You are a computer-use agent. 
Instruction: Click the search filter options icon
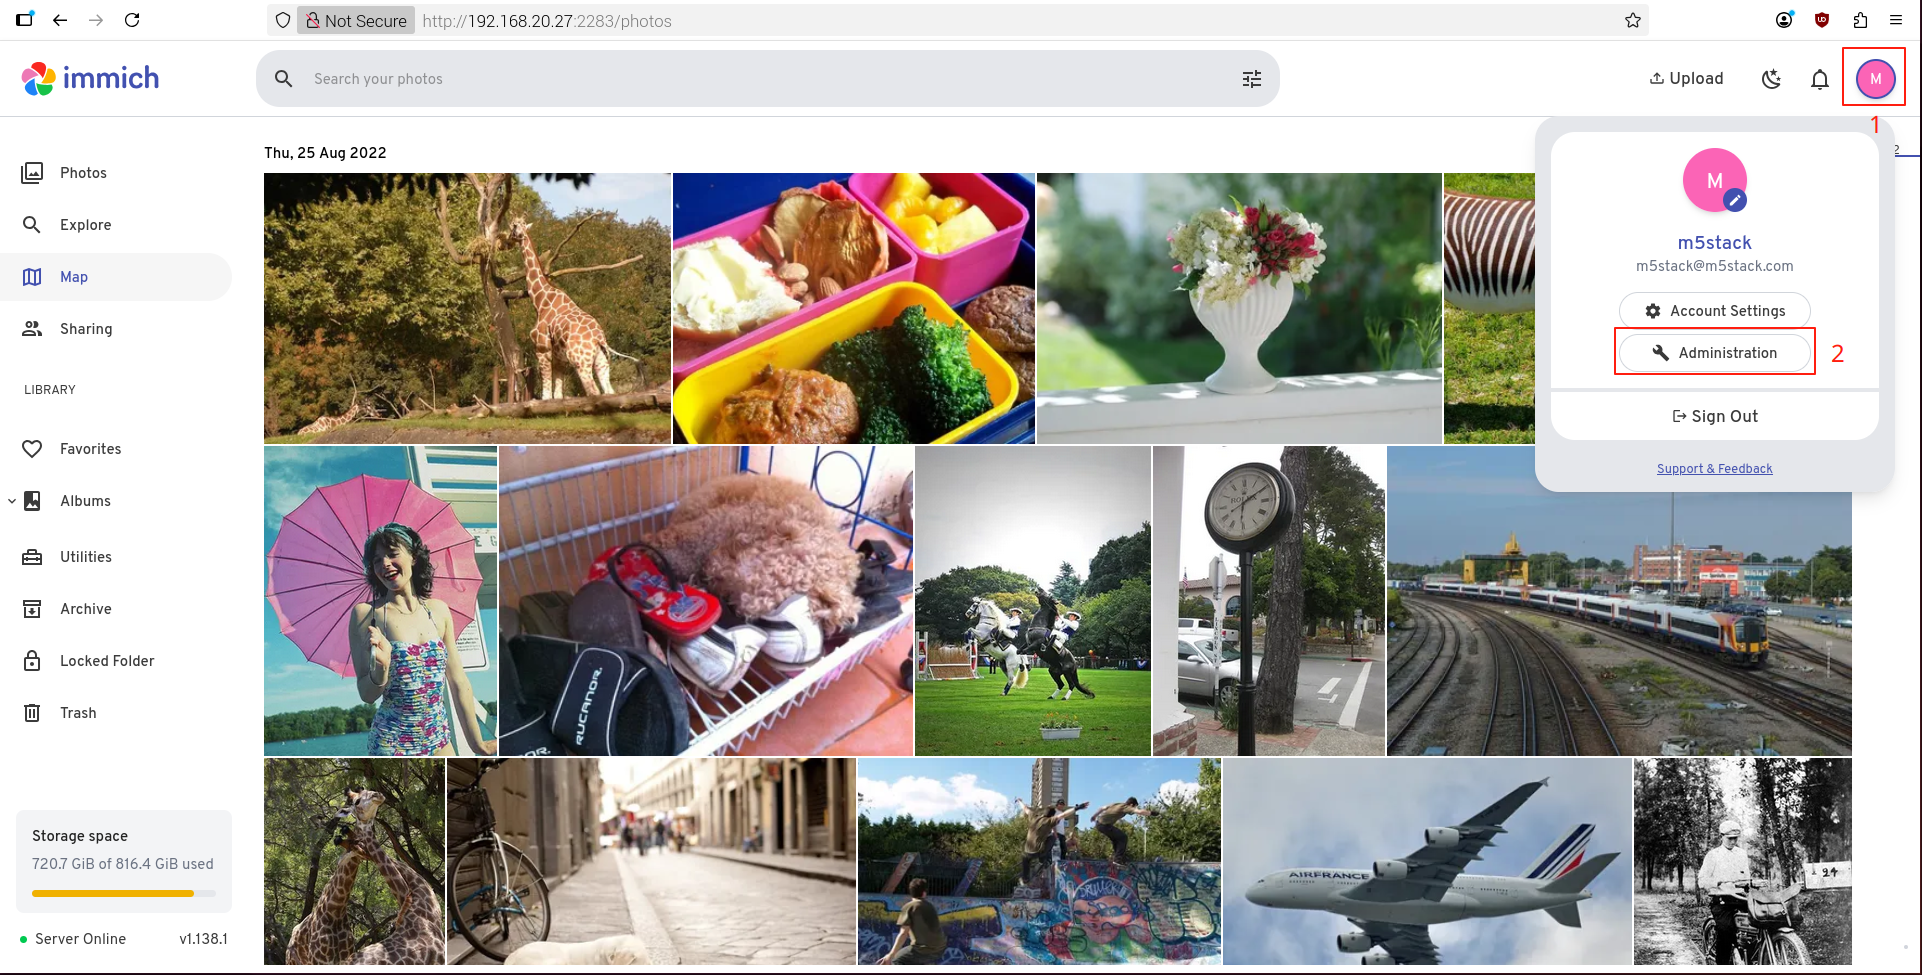(x=1251, y=79)
